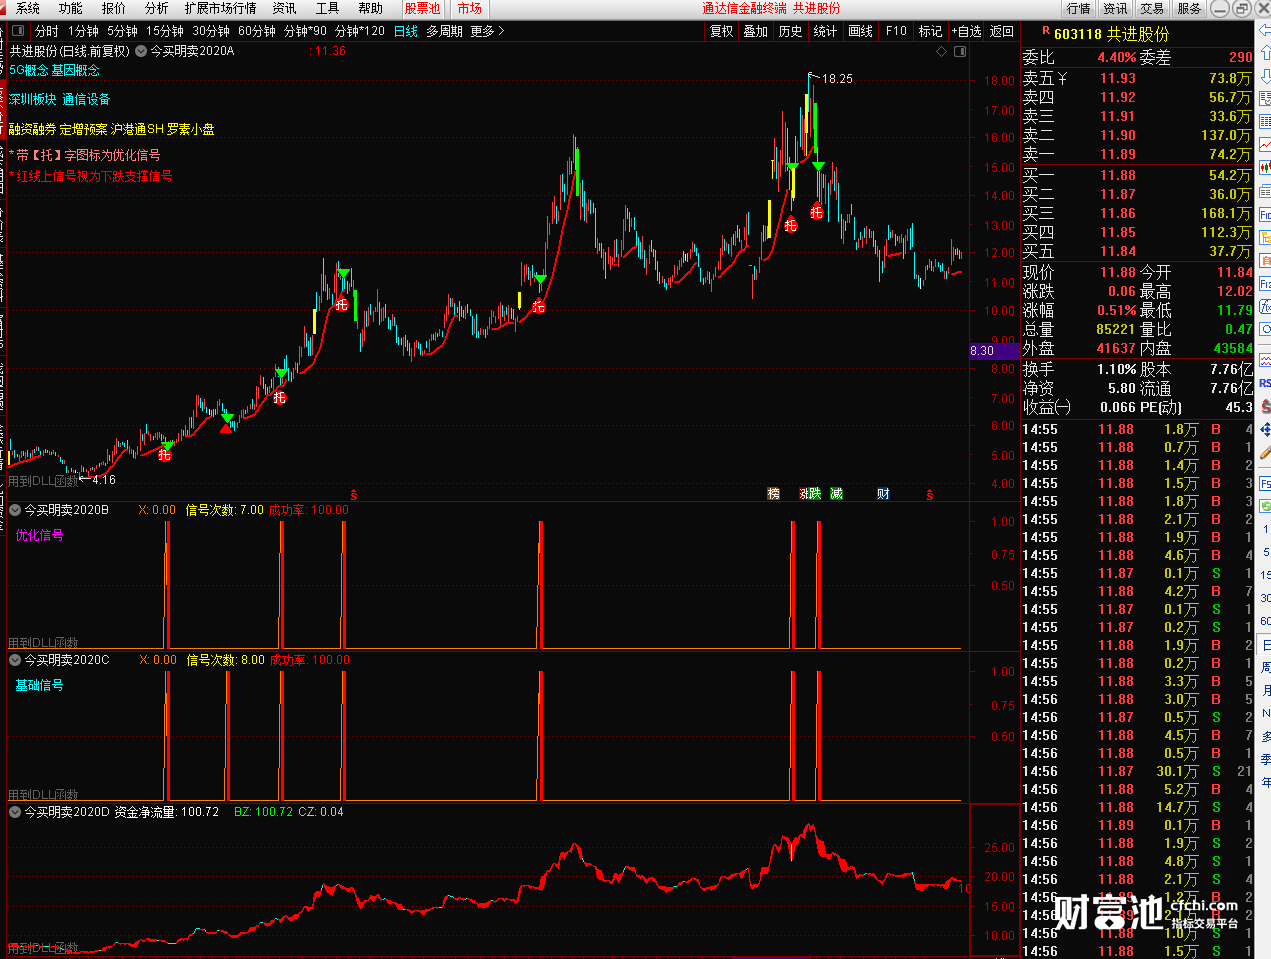Switch to the 行情 tab at top right
The width and height of the screenshot is (1271, 959).
[x=1078, y=8]
